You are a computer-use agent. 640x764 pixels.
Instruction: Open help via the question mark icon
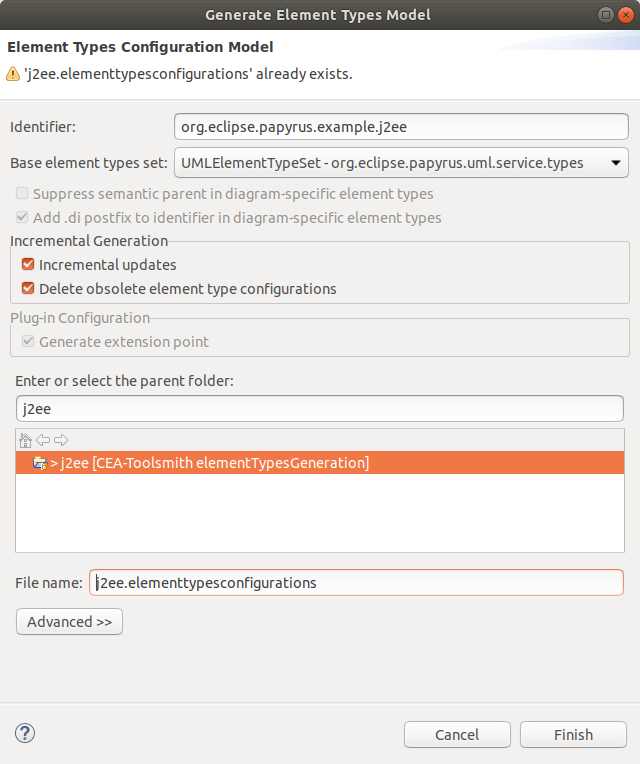[25, 733]
